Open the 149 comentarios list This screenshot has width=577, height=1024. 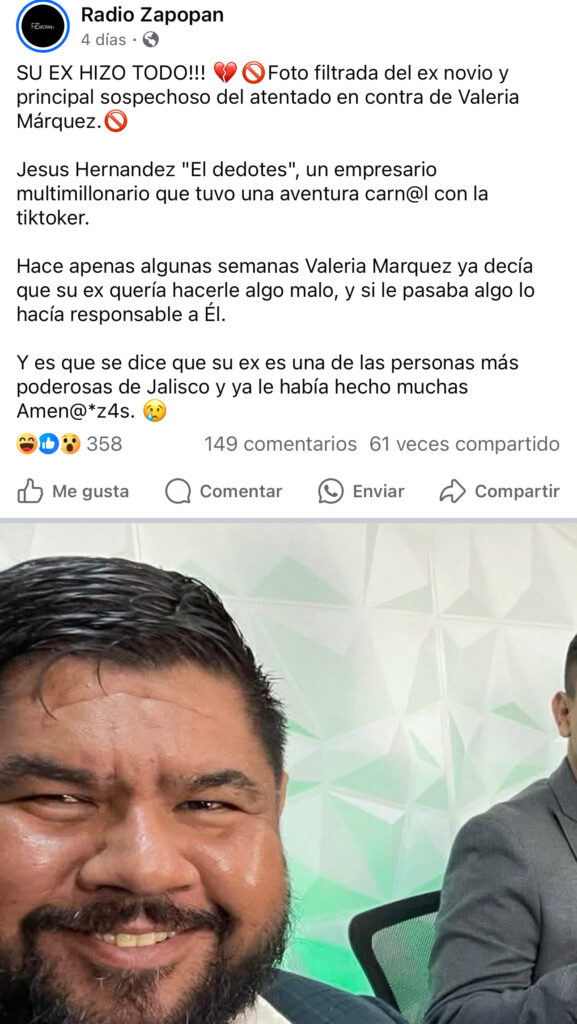281,444
